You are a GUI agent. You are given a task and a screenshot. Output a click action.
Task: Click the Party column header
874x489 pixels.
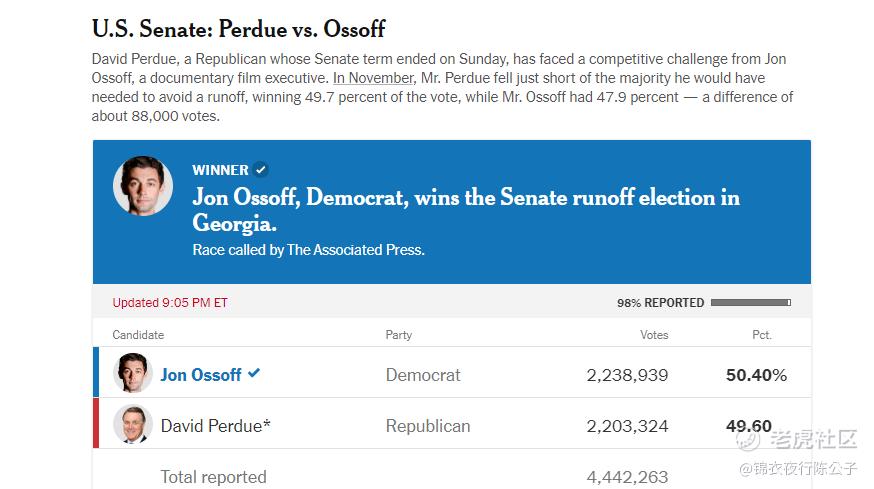(x=399, y=335)
